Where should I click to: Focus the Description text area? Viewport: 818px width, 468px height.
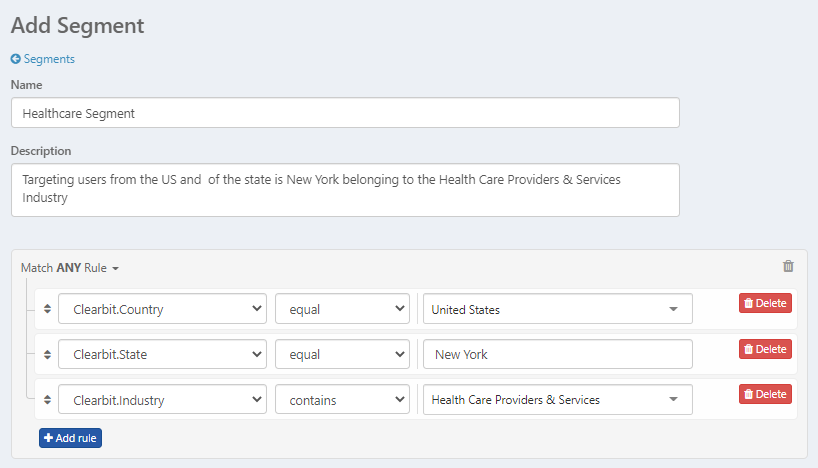point(345,189)
